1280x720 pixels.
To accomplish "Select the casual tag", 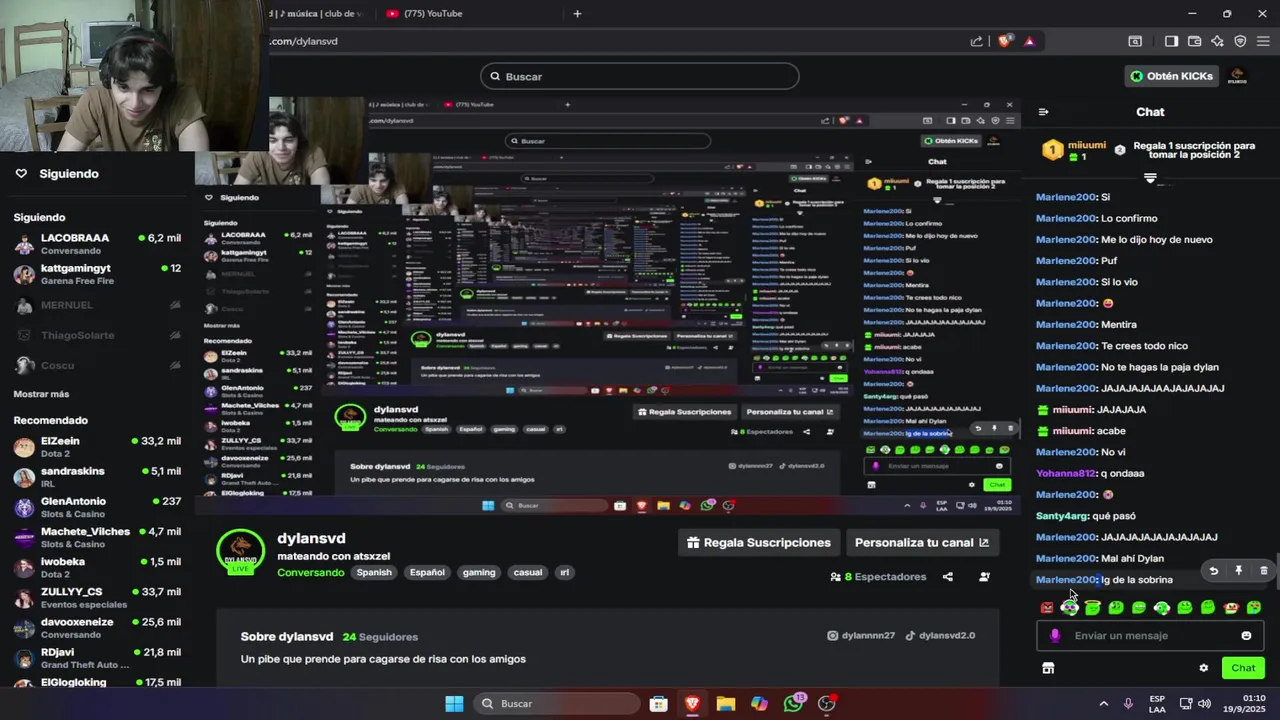I will pos(527,572).
